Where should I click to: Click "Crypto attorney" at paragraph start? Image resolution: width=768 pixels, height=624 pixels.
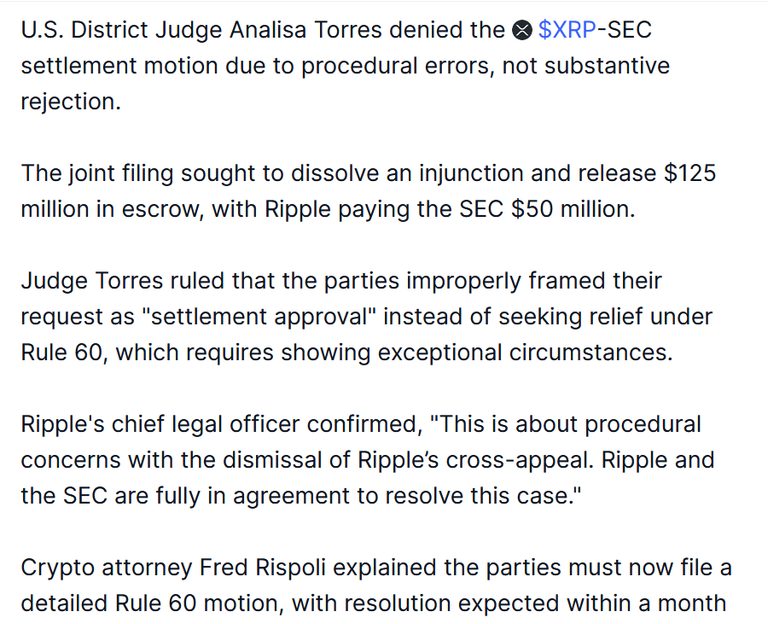coord(106,568)
